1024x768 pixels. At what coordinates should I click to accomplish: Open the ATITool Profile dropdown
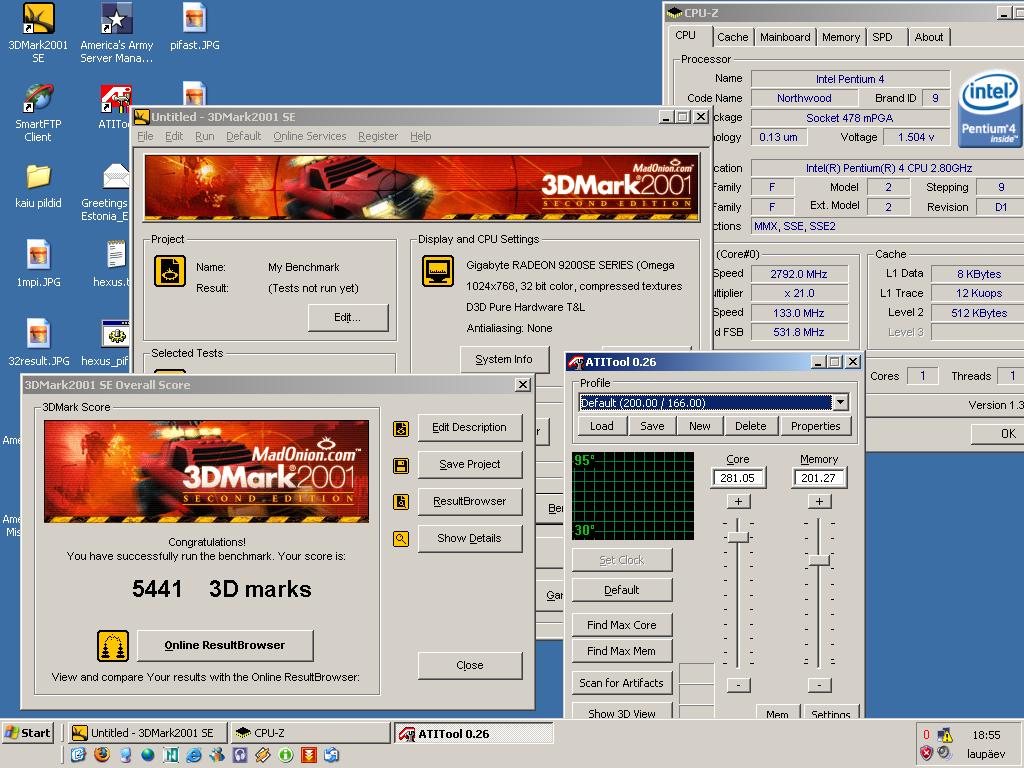point(840,402)
